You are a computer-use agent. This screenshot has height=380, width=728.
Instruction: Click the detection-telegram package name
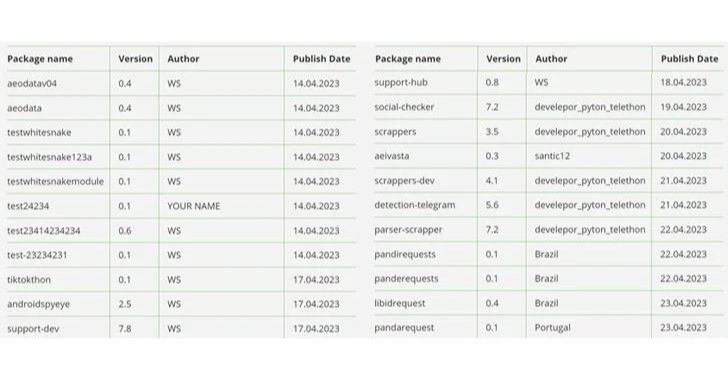tap(415, 205)
